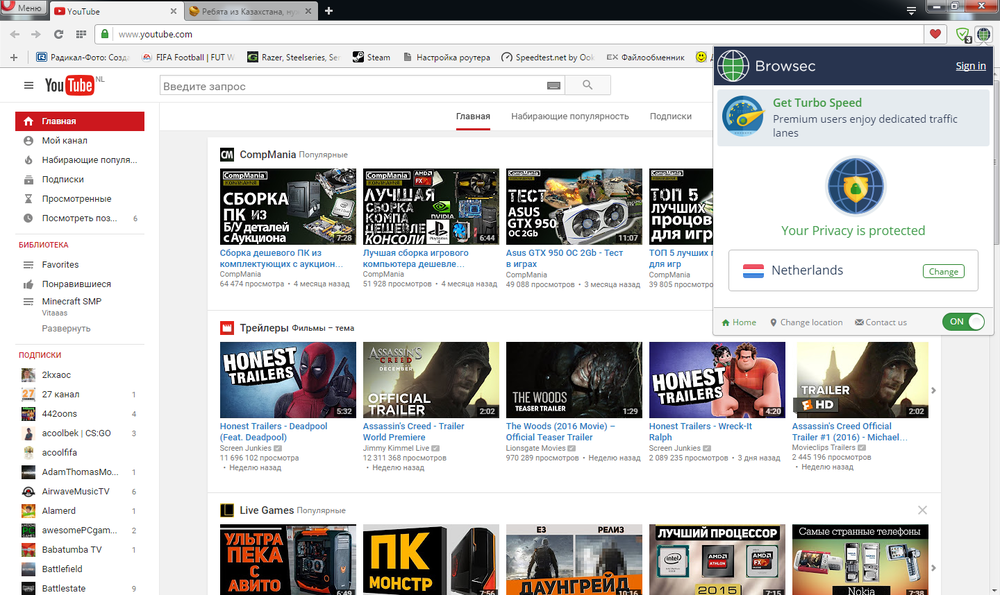The height and width of the screenshot is (595, 1000).
Task: Switch to the Главная tab above the feed
Action: [x=473, y=117]
